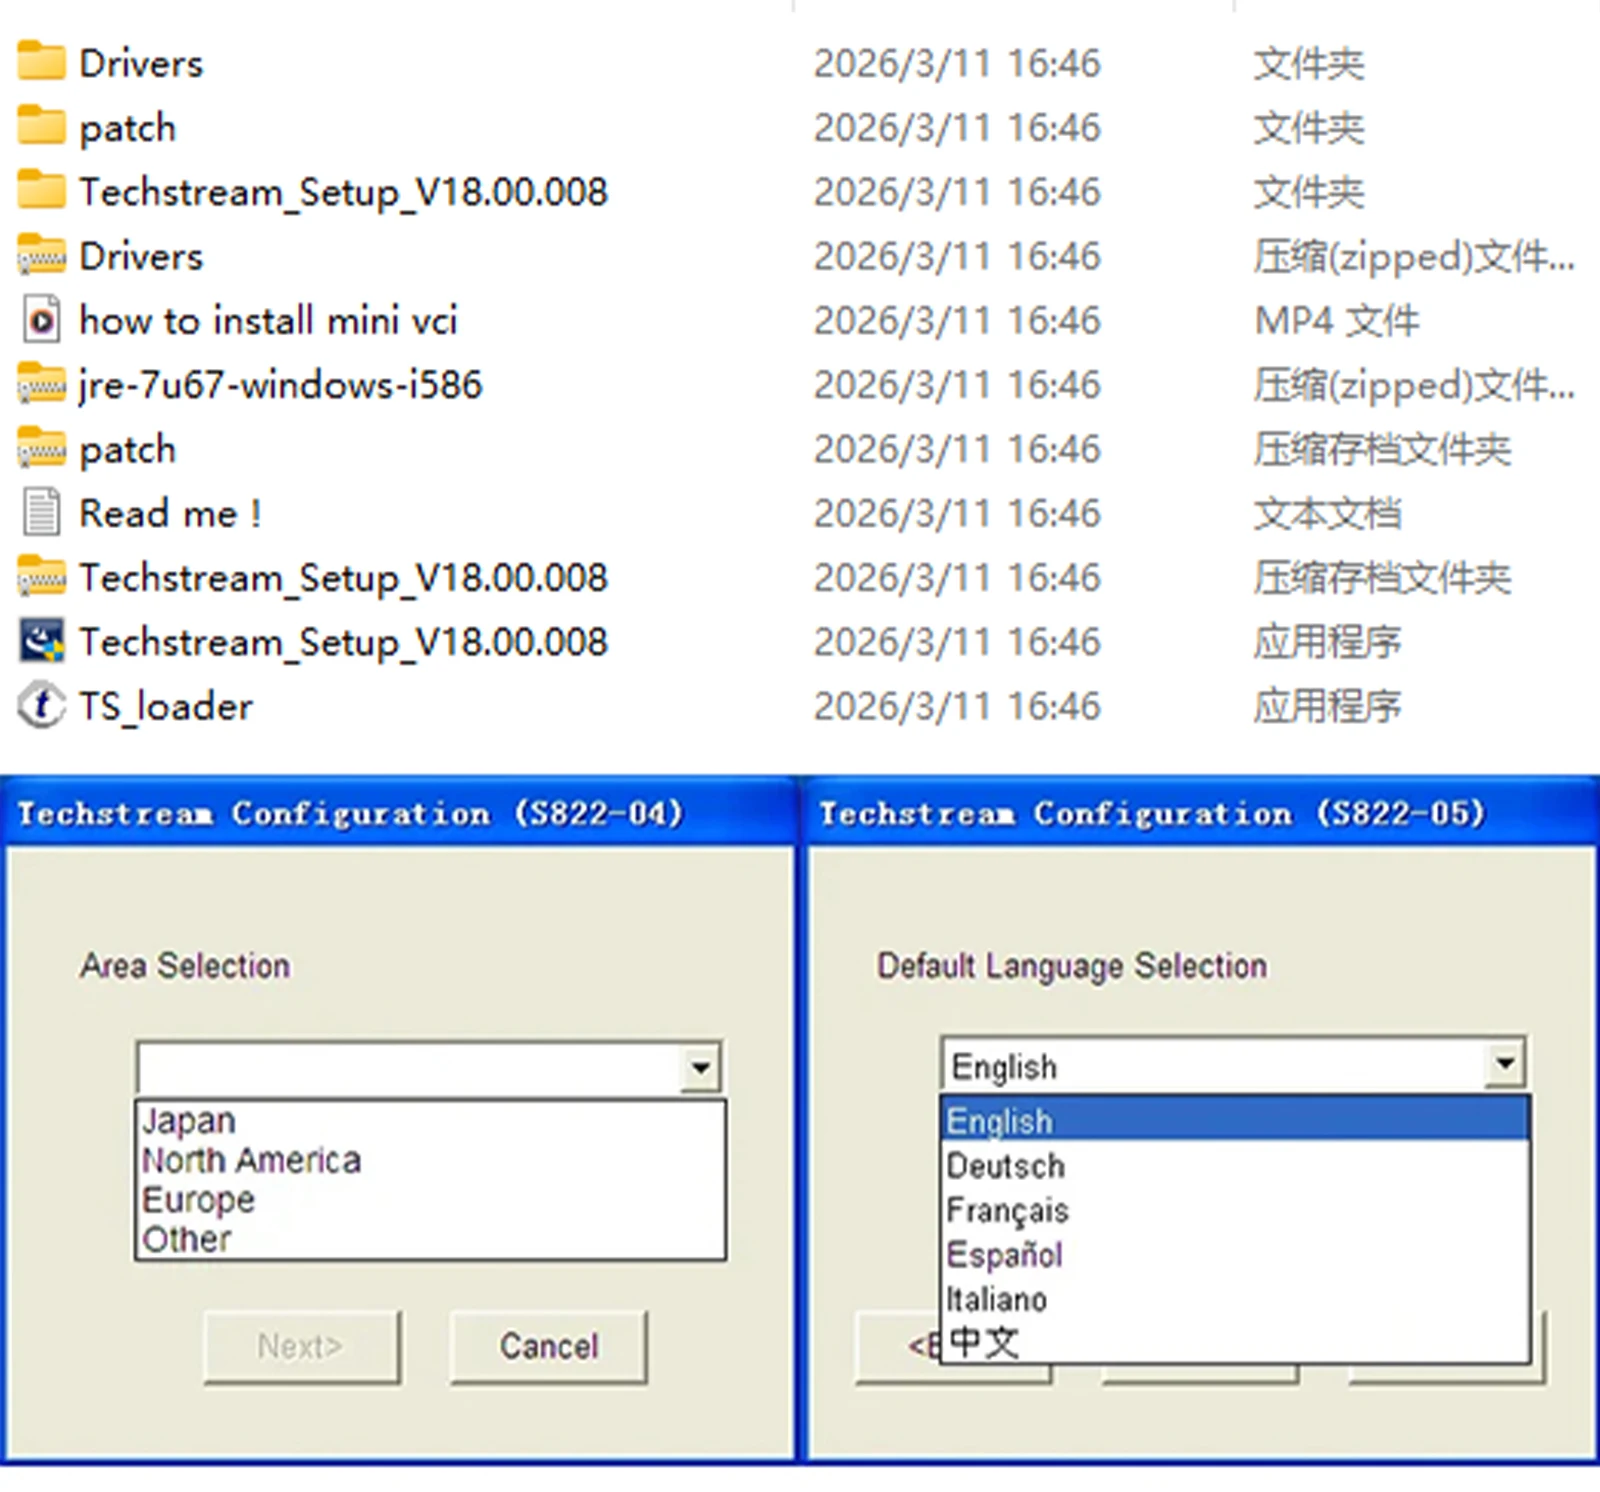Click TS_loader's "应用程序" type cell
The image size is (1600, 1492).
[x=1328, y=707]
